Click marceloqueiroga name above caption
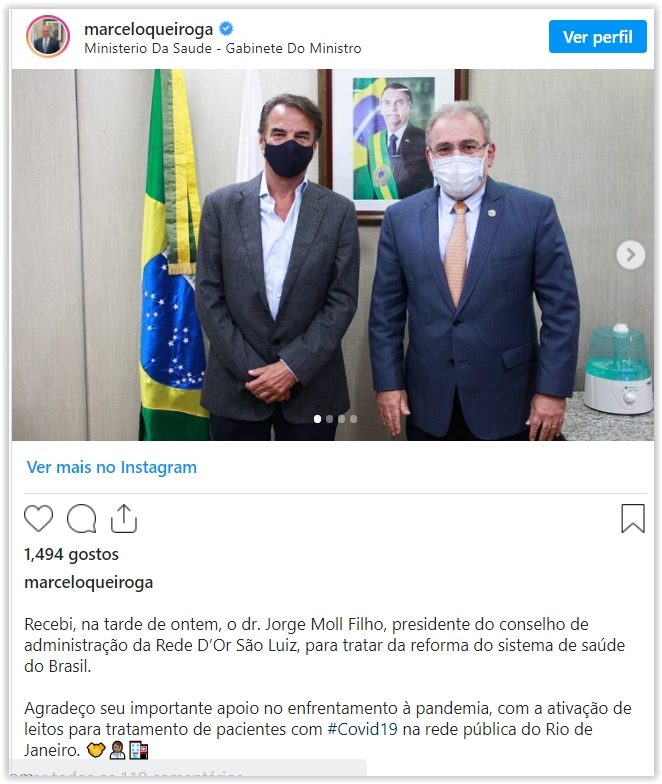Viewport: 662px width, 784px height. tap(88, 582)
